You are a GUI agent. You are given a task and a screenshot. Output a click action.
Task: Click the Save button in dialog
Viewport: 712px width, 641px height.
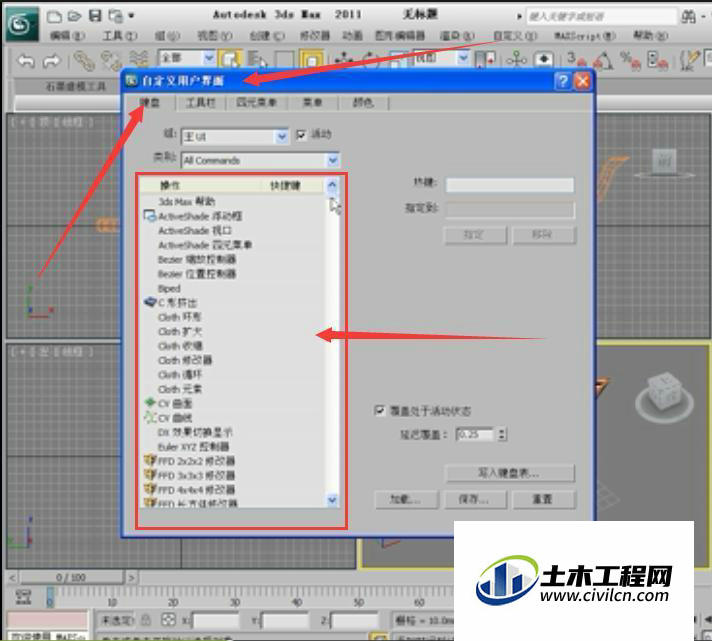coord(475,500)
